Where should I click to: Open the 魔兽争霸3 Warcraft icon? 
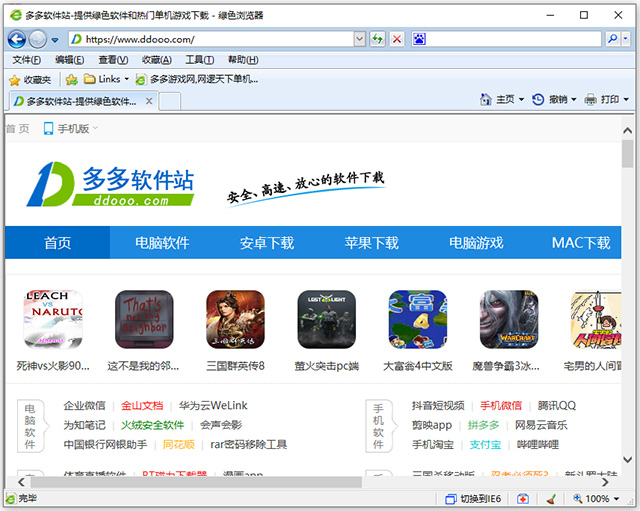pyautogui.click(x=509, y=319)
